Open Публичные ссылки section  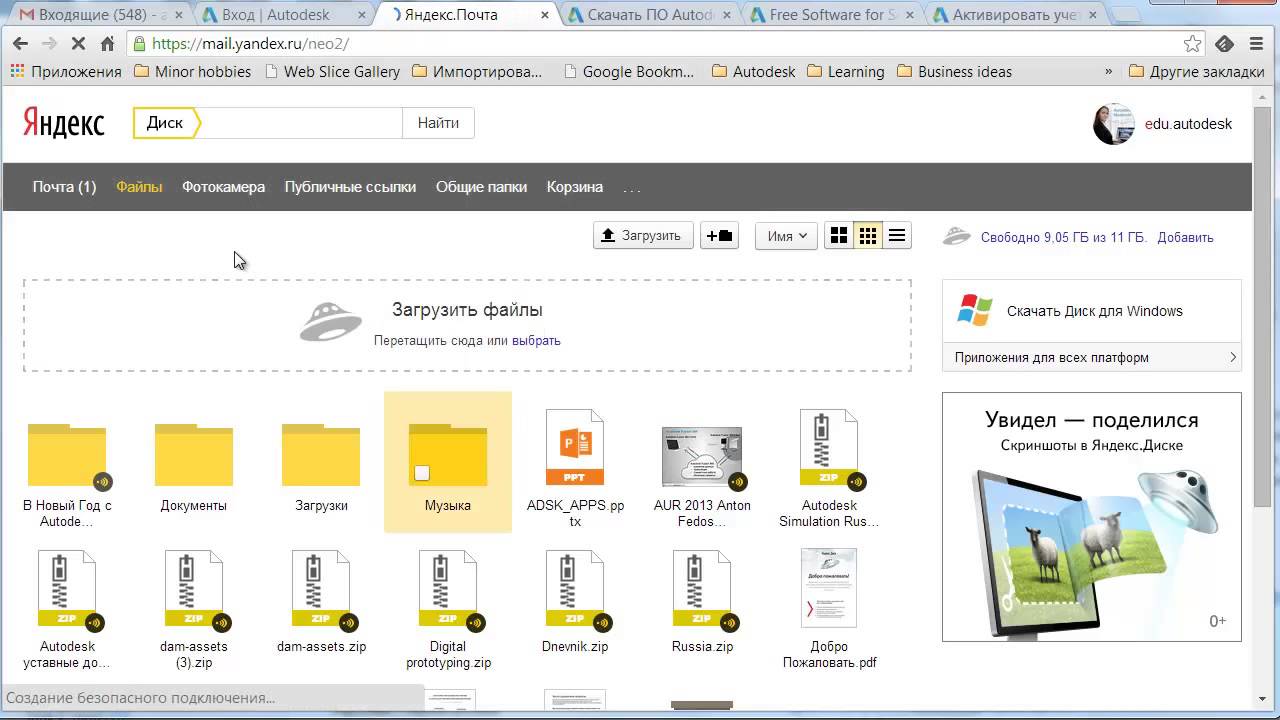(350, 187)
